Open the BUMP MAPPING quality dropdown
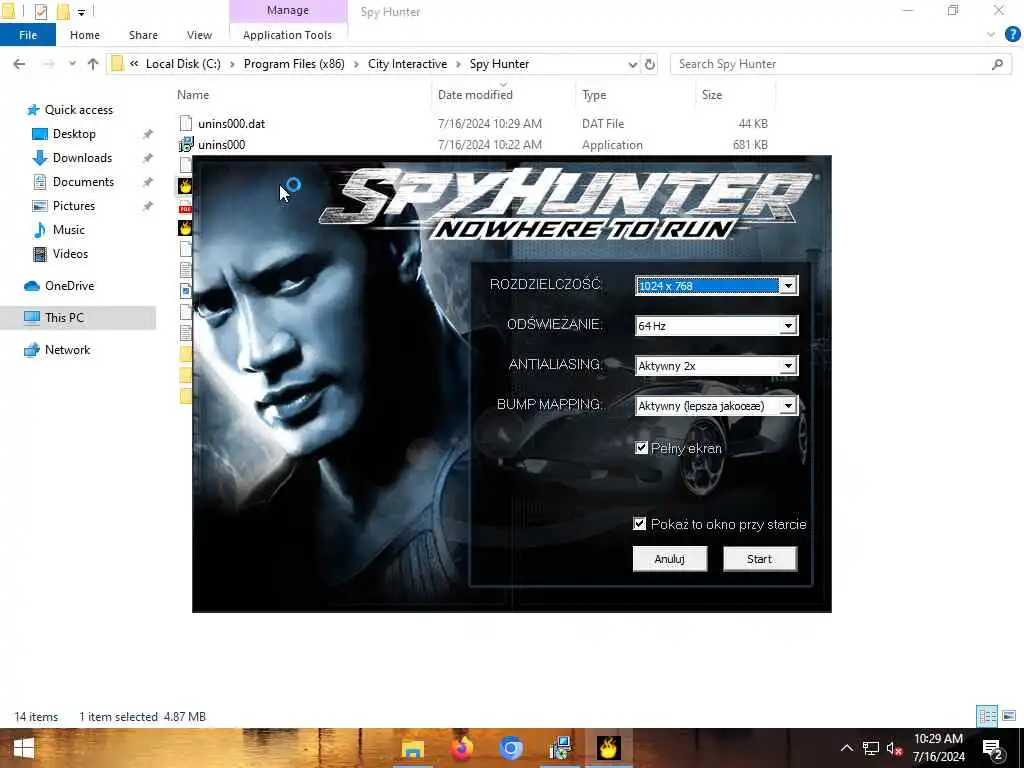The height and width of the screenshot is (768, 1024). (x=788, y=406)
